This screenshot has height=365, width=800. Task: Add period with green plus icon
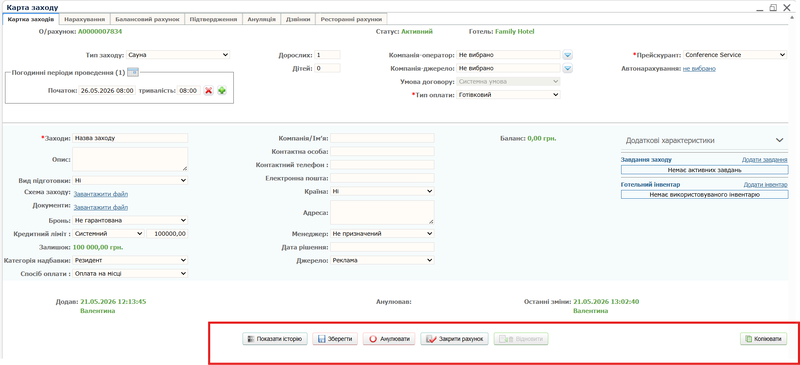click(x=221, y=90)
